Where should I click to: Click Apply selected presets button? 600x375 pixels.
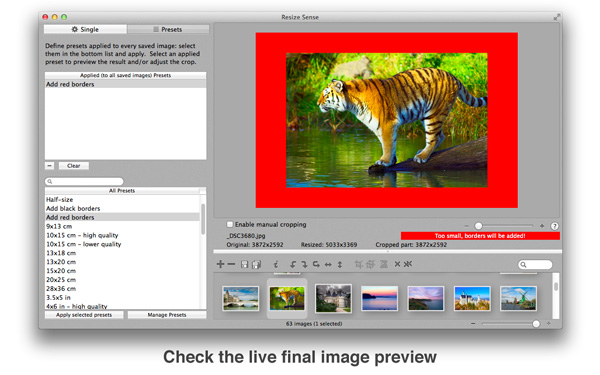point(84,315)
